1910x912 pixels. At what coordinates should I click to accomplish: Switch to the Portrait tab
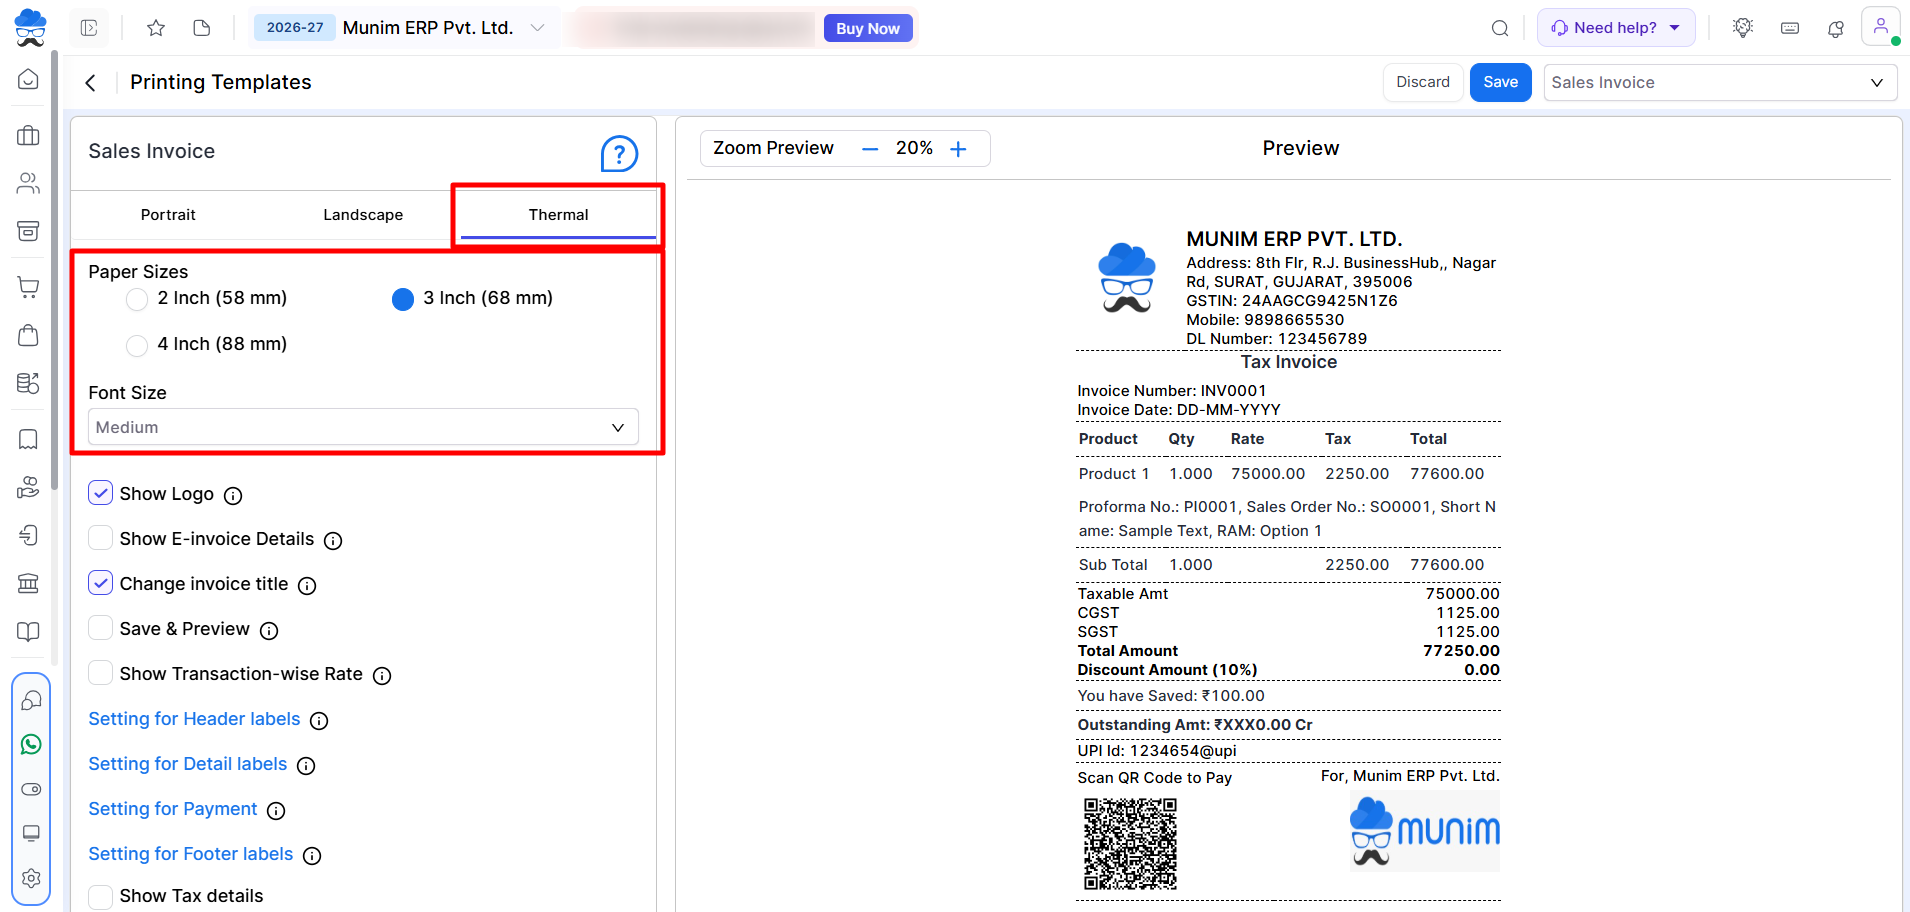[168, 215]
